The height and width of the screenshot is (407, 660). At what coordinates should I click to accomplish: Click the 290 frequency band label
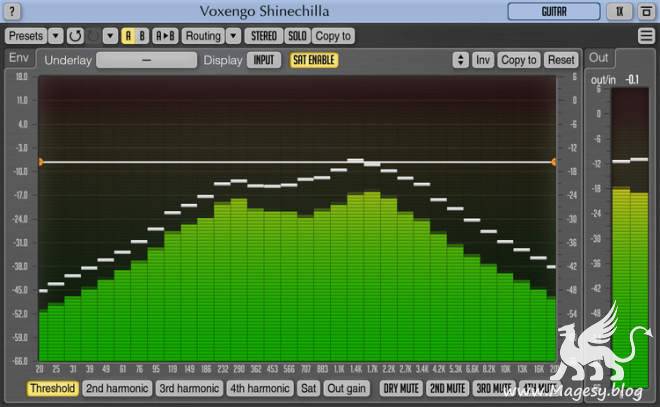(239, 370)
